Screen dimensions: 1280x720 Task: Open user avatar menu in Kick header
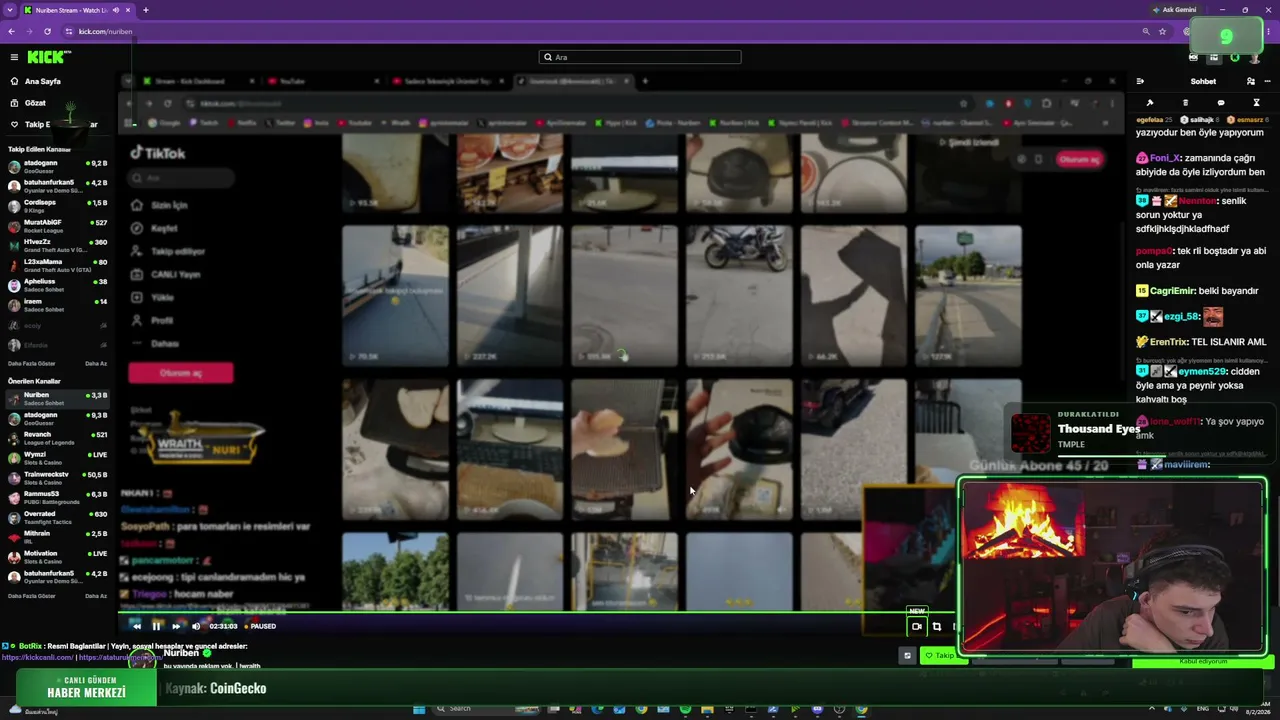point(1255,57)
